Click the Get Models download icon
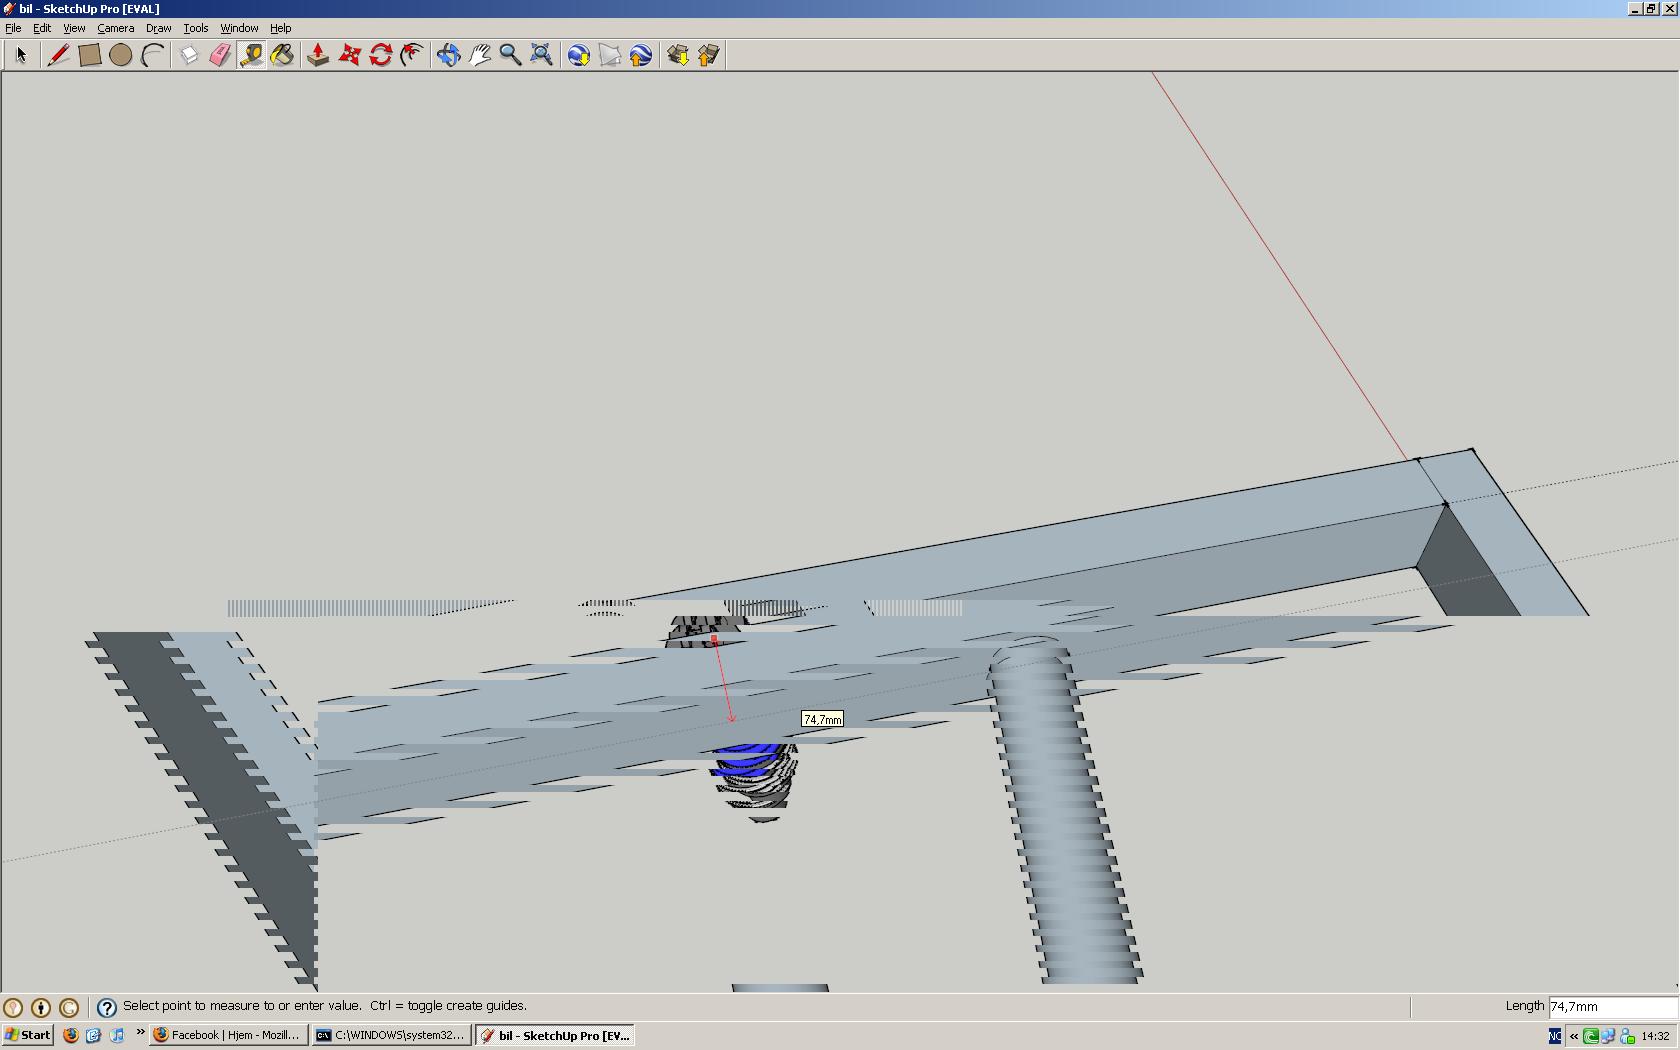 (x=677, y=55)
